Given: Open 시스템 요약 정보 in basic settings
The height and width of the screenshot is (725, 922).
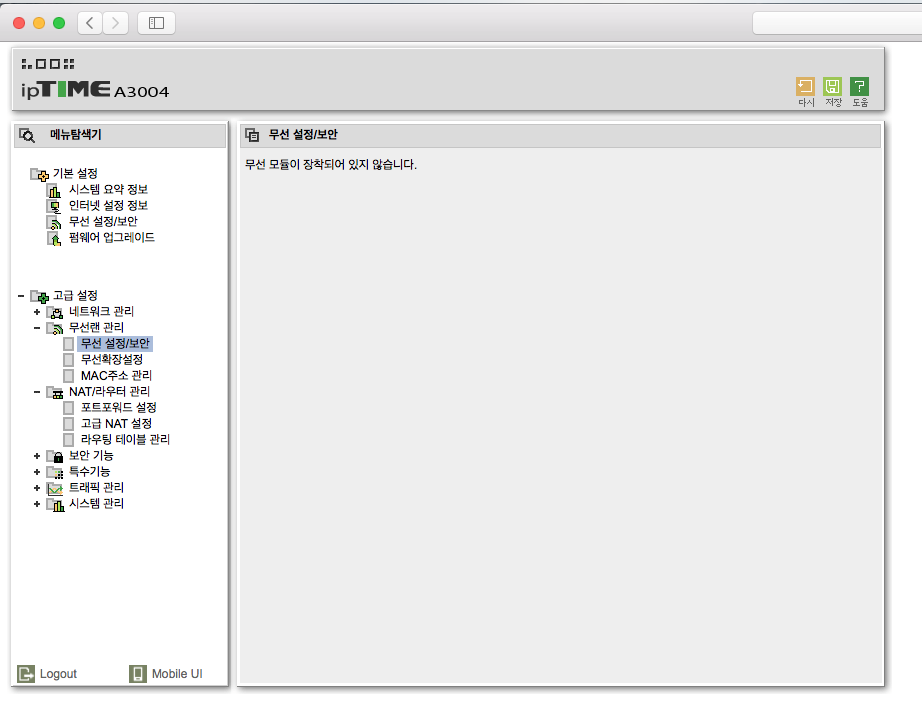Looking at the screenshot, I should (108, 190).
